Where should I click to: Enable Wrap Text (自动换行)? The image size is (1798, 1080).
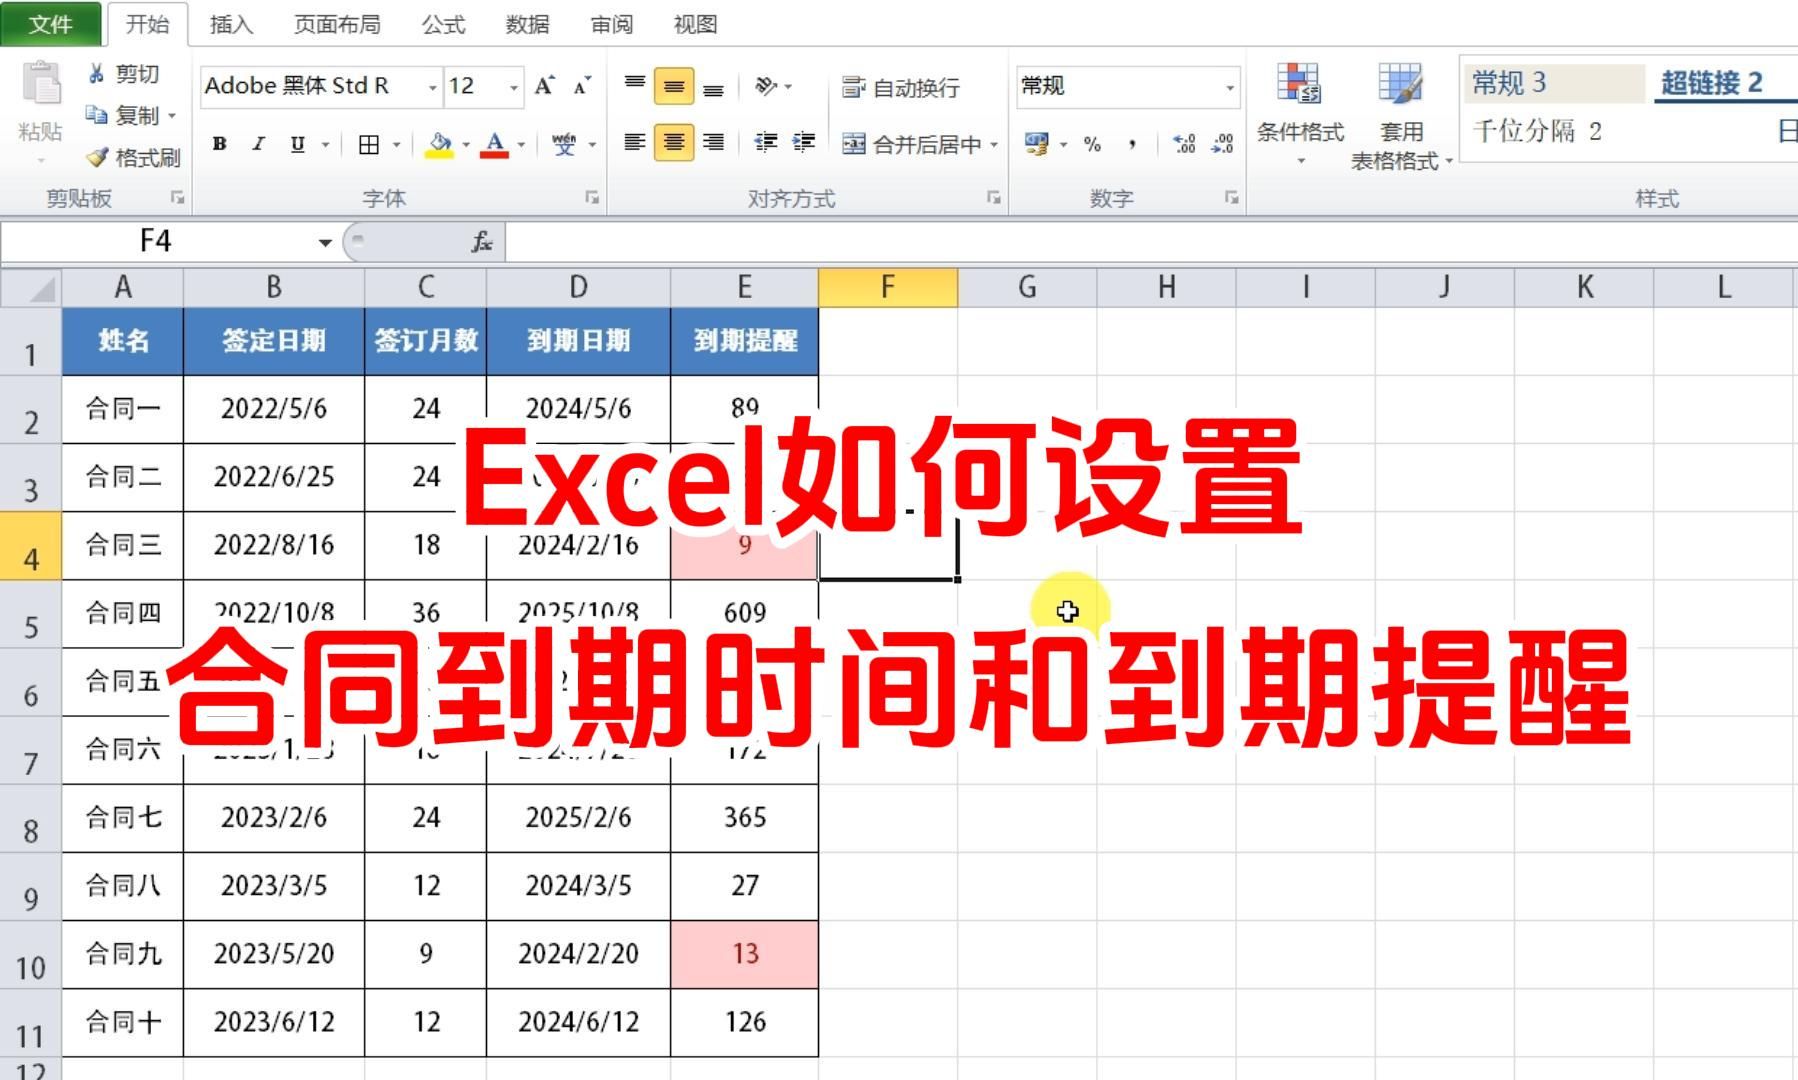pyautogui.click(x=901, y=88)
